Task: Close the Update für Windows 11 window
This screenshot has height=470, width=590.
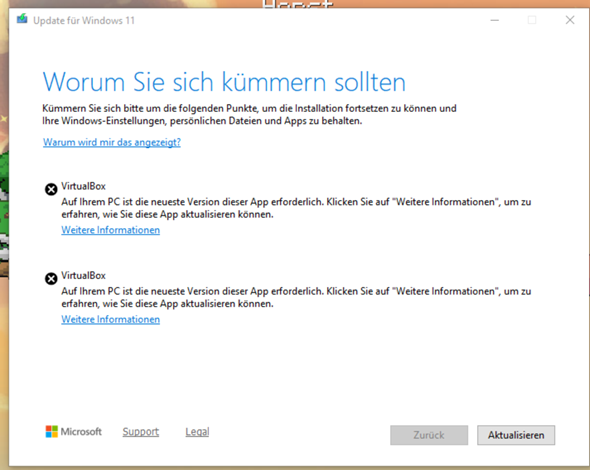Action: [570, 20]
